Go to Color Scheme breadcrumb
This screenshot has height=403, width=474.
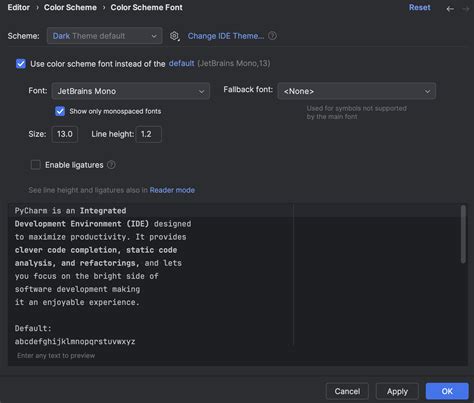(70, 7)
